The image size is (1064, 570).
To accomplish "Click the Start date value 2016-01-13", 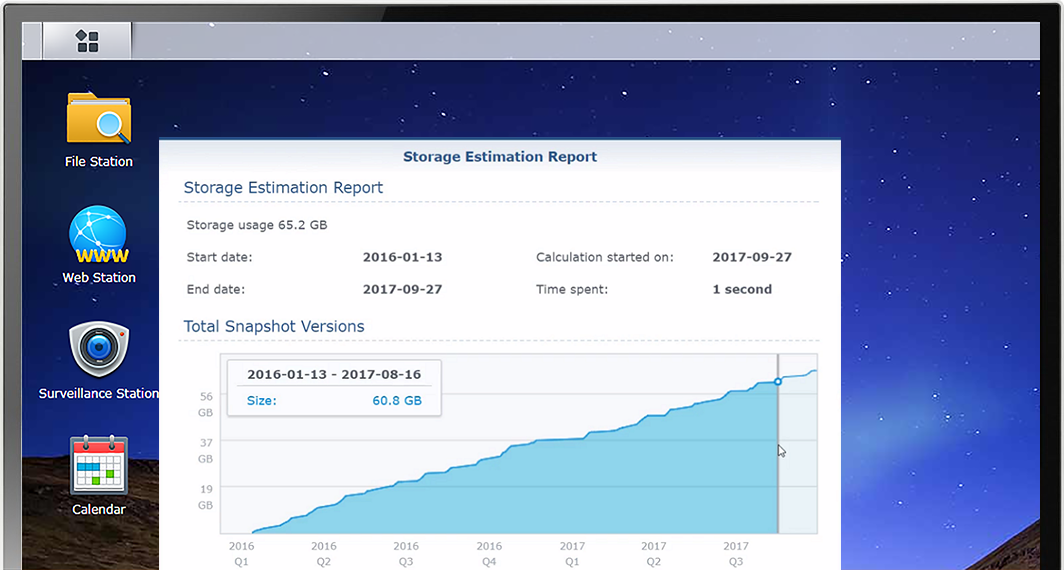I will click(x=402, y=257).
